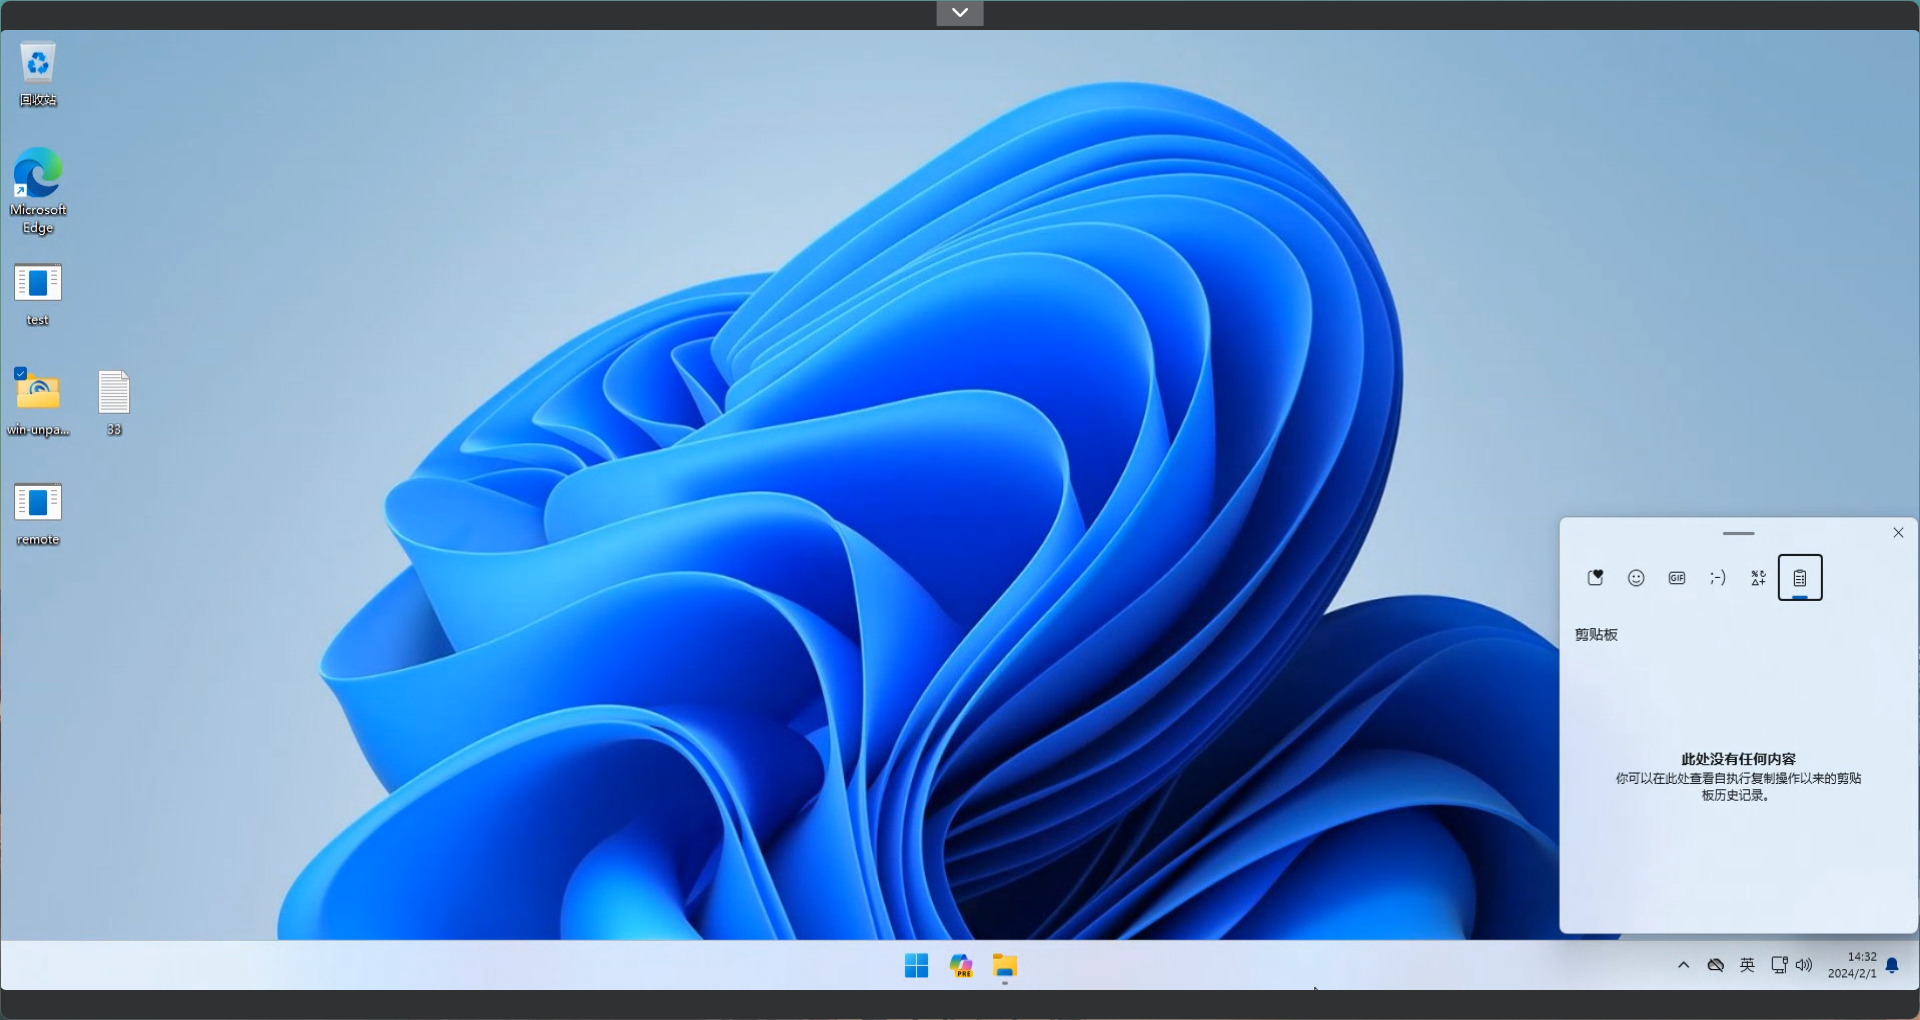Show hidden system tray icons
The image size is (1920, 1020).
[x=1684, y=965]
